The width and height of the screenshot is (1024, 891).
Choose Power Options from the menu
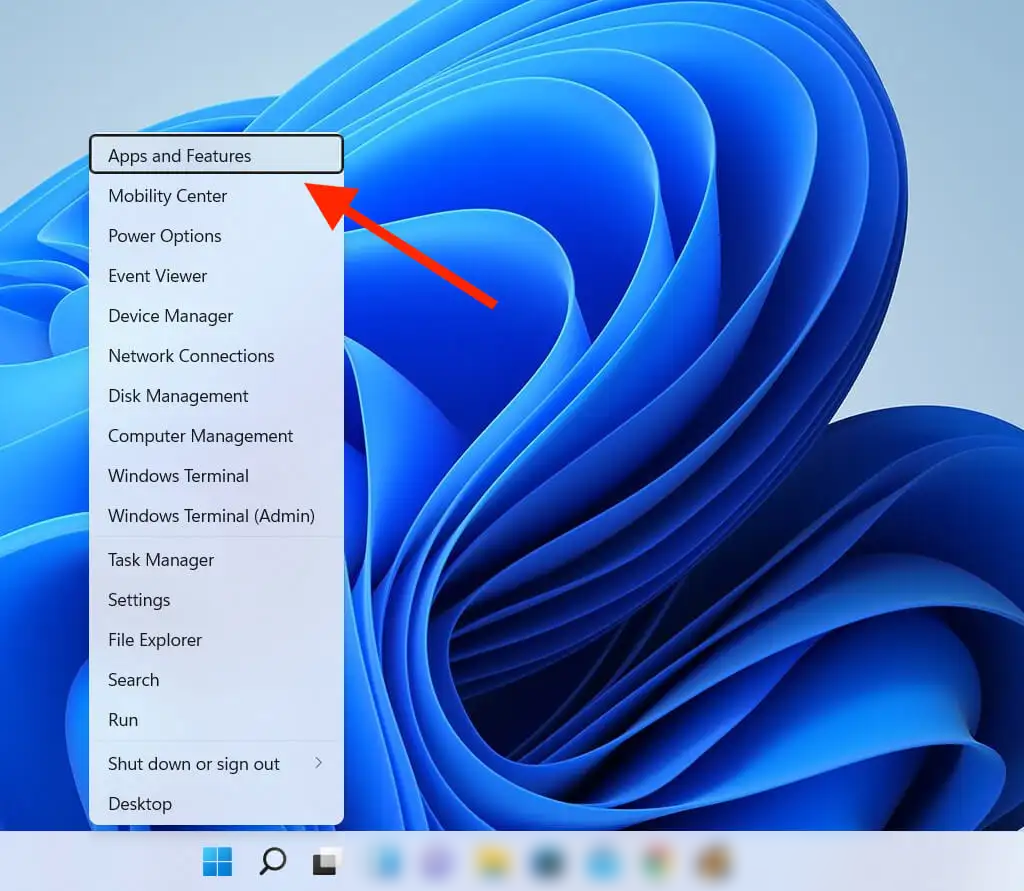[165, 236]
